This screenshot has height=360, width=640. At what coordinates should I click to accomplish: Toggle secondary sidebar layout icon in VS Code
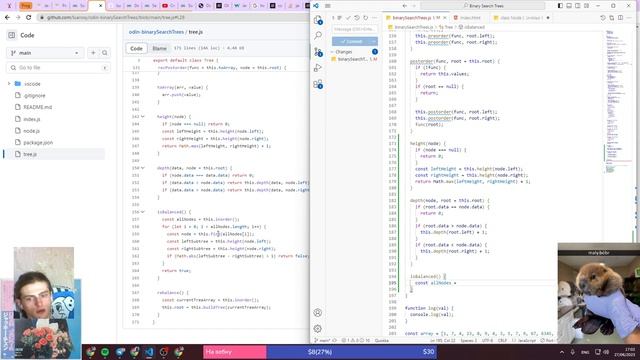[578, 6]
